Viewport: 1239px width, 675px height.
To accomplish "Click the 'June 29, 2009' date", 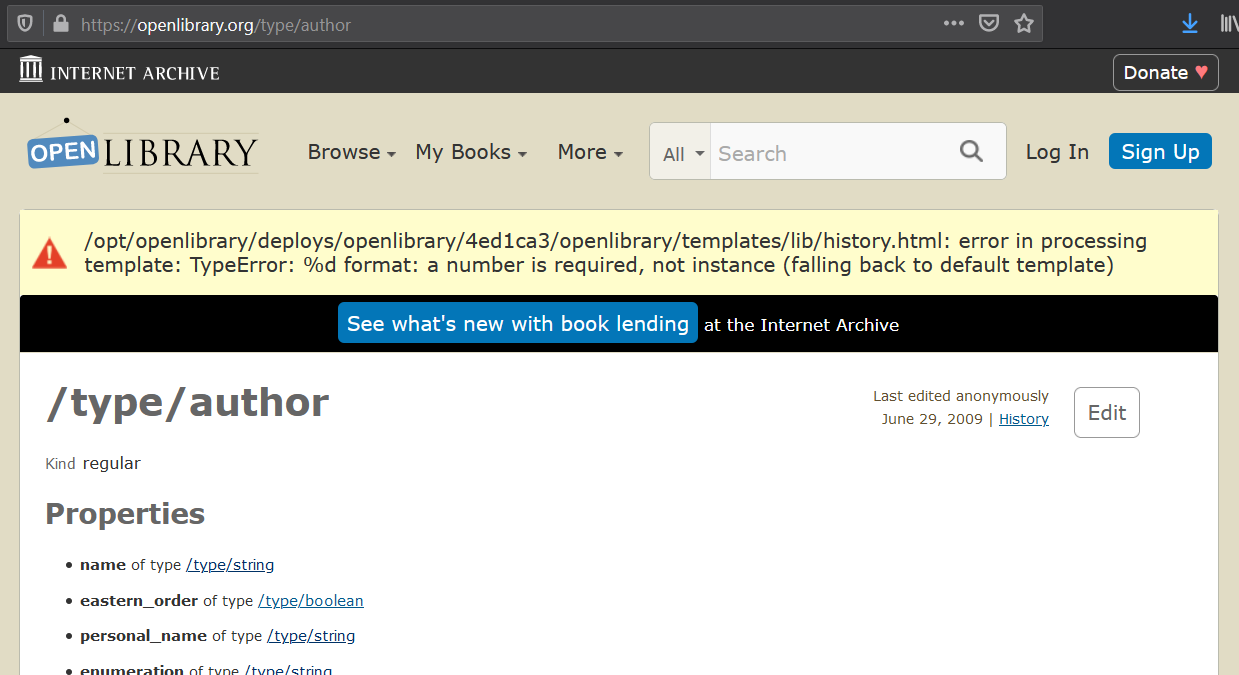I will (932, 419).
